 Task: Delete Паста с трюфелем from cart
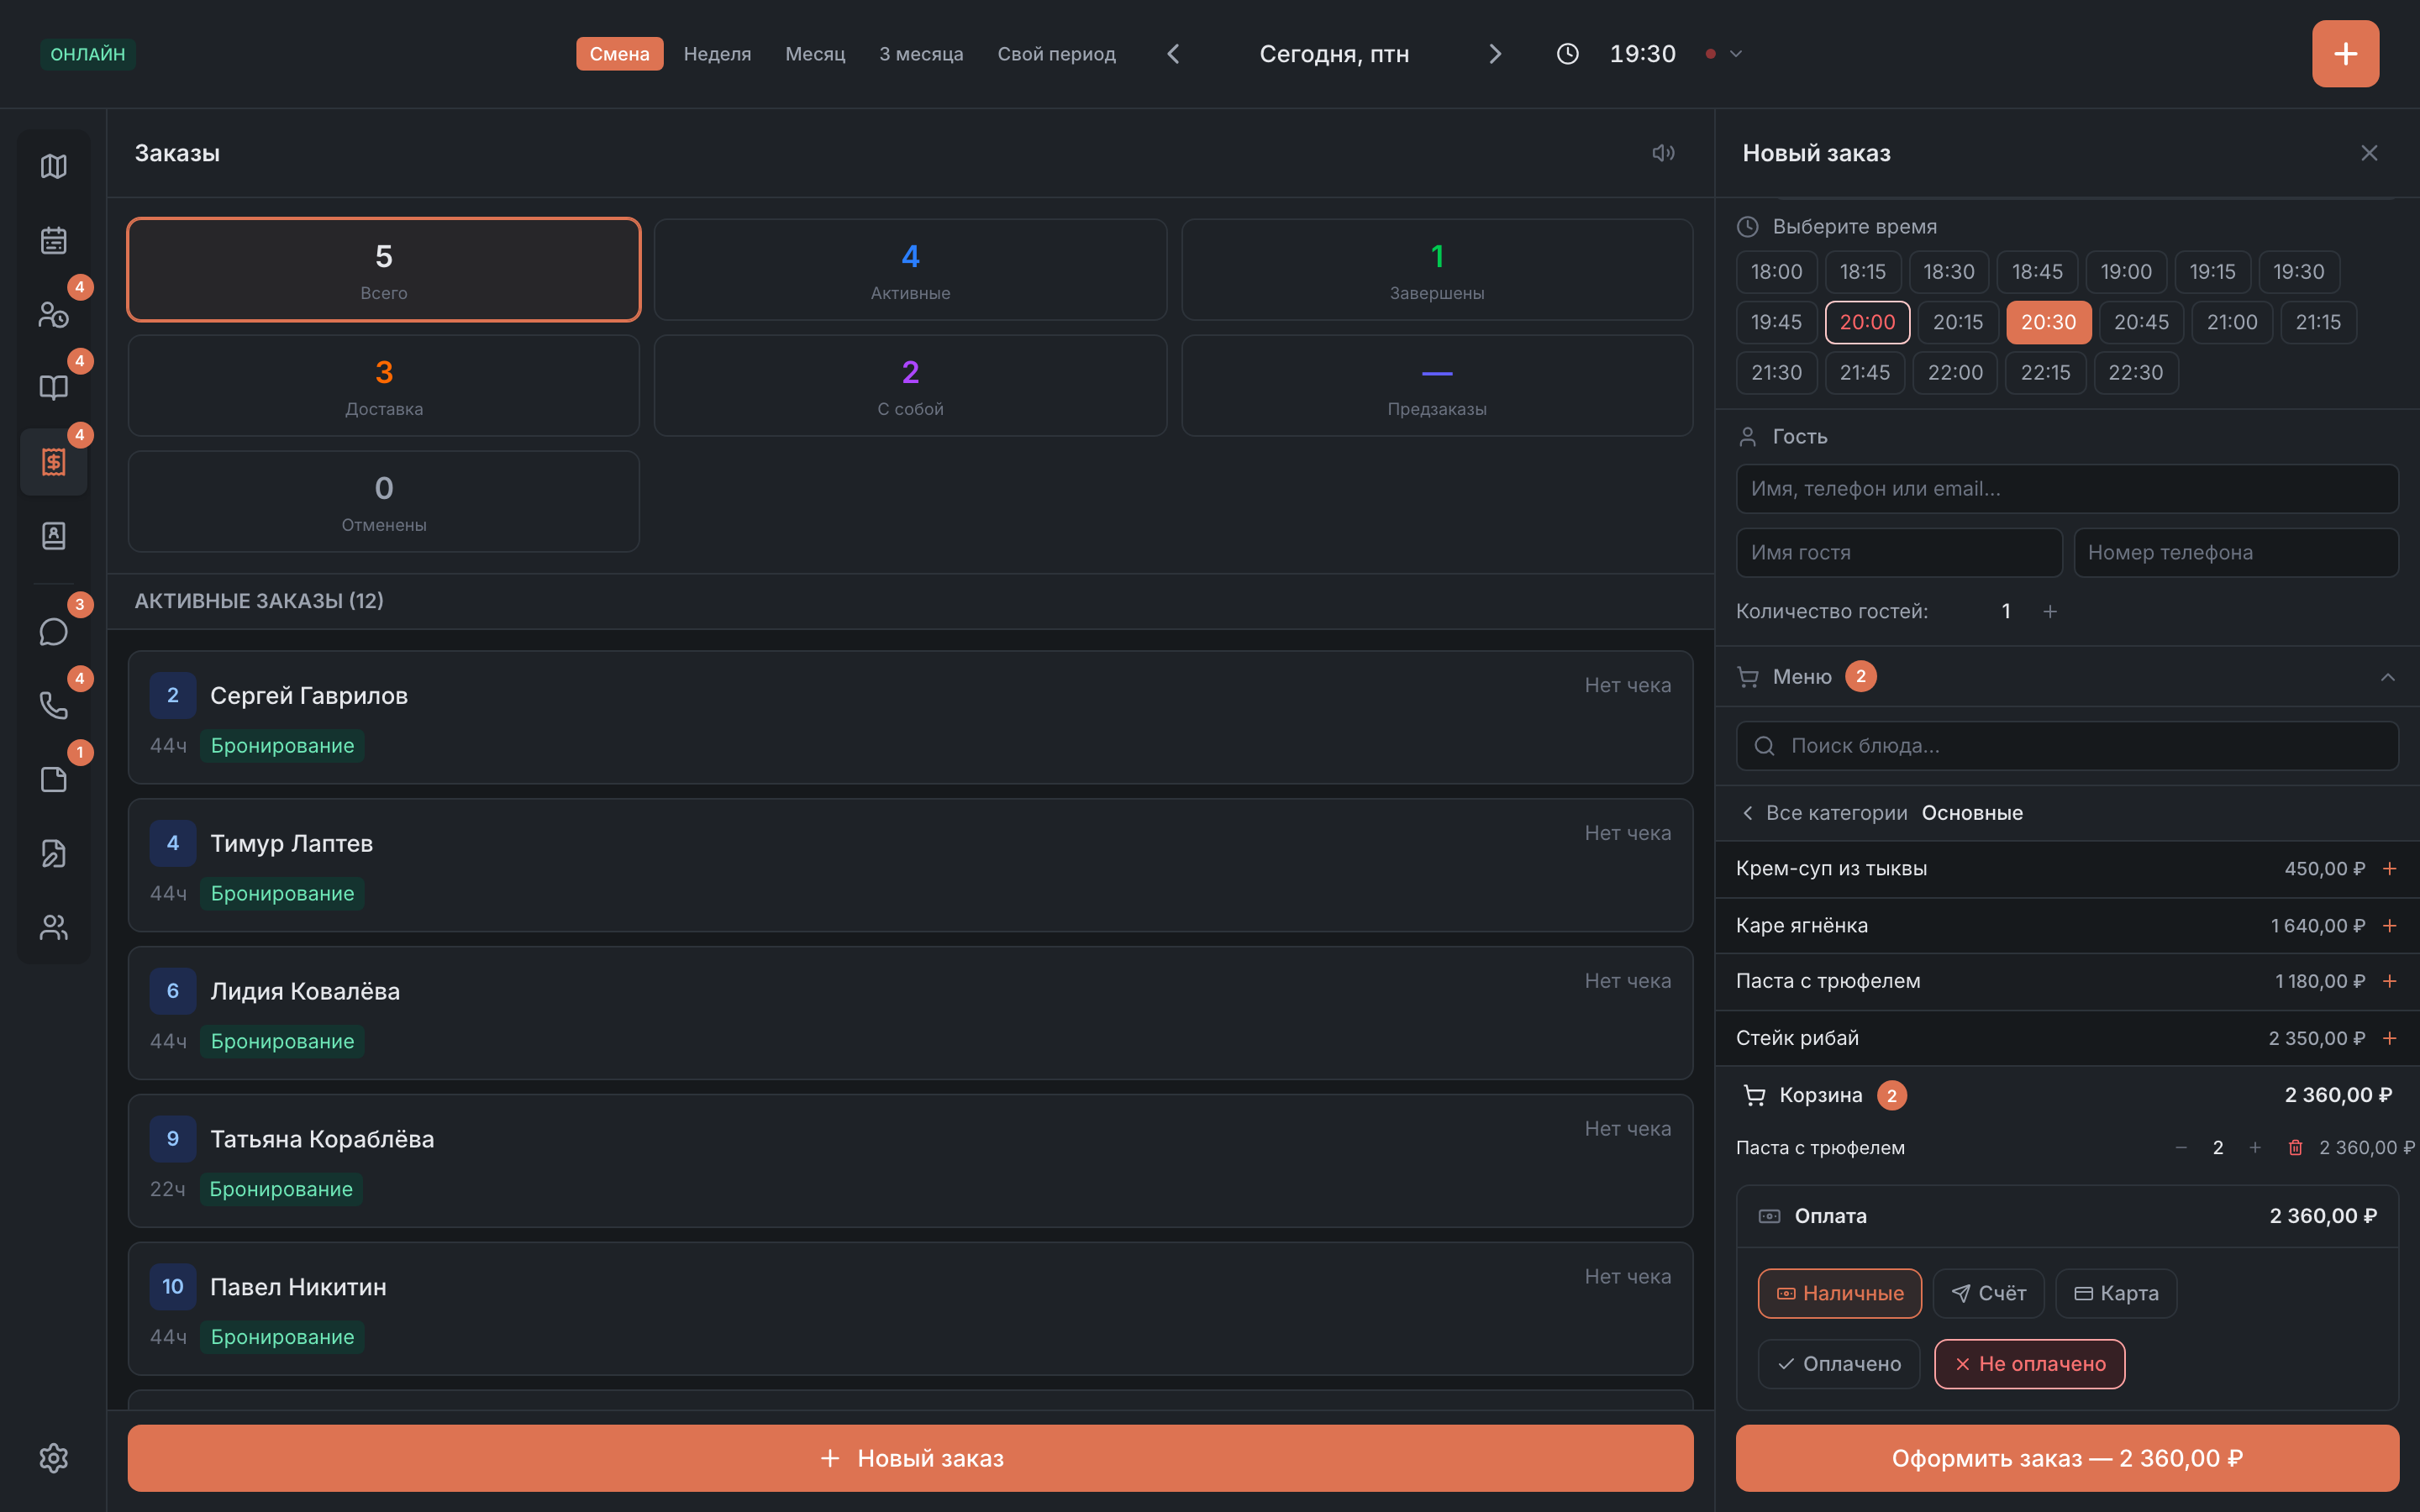[x=2295, y=1148]
